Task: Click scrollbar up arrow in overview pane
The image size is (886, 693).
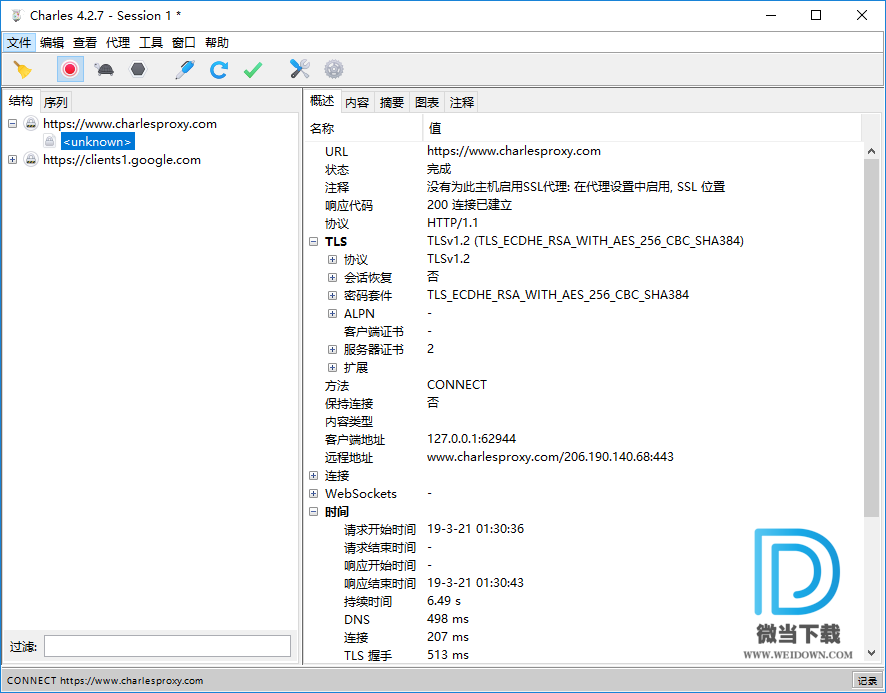Action: click(871, 151)
